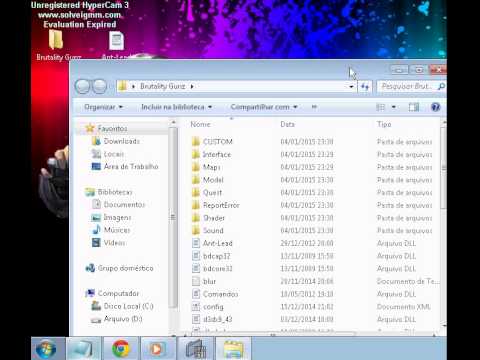Select the Shader folder icon
Screen dimensions: 480x360
coord(196,218)
